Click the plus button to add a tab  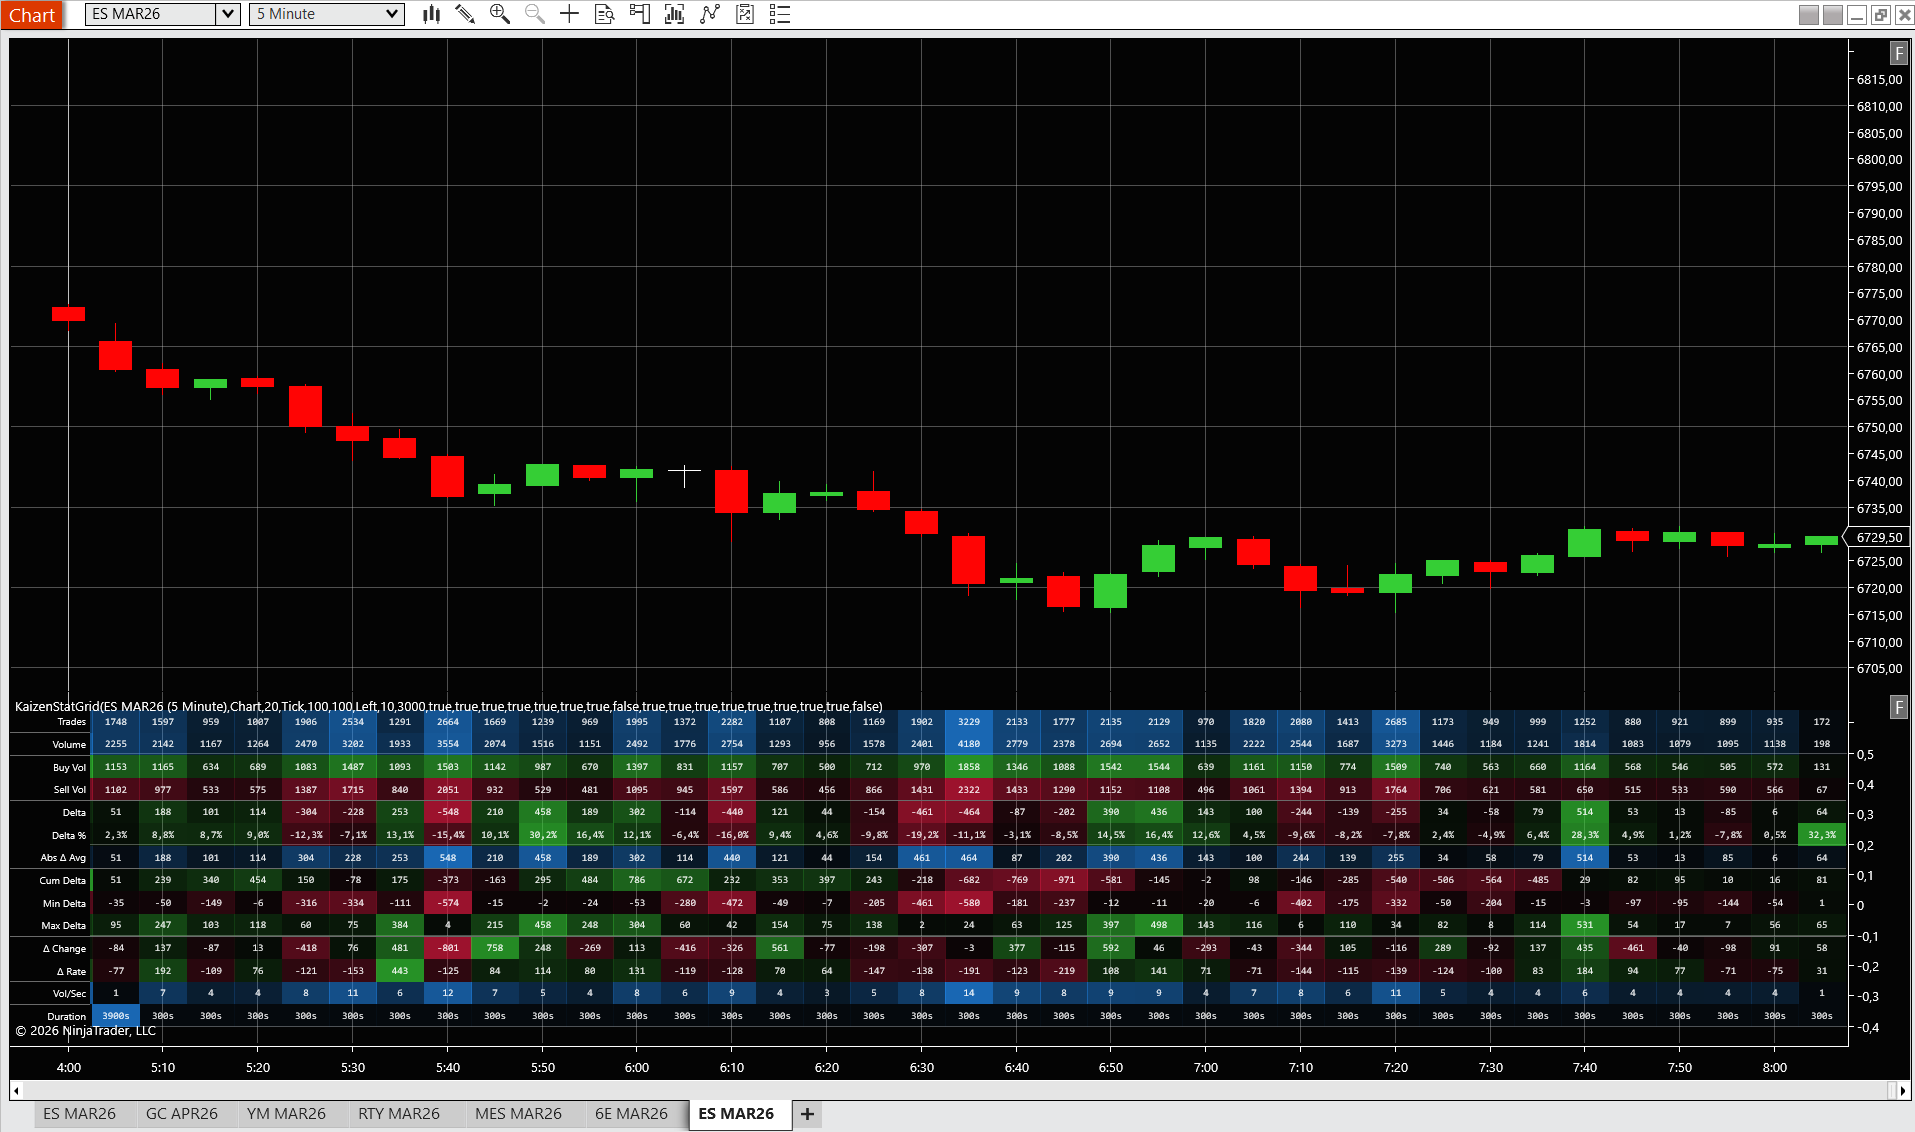coord(806,1113)
